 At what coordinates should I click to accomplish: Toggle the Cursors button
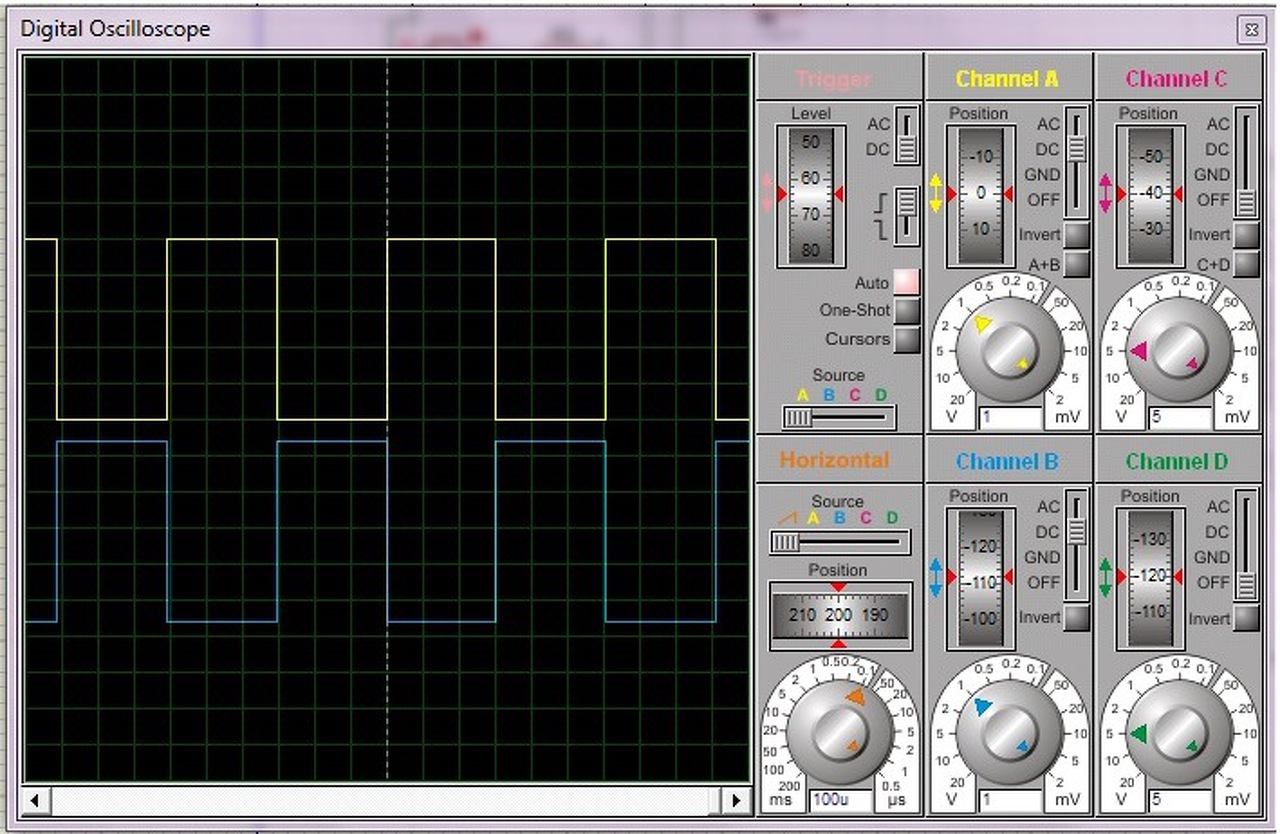pos(906,339)
